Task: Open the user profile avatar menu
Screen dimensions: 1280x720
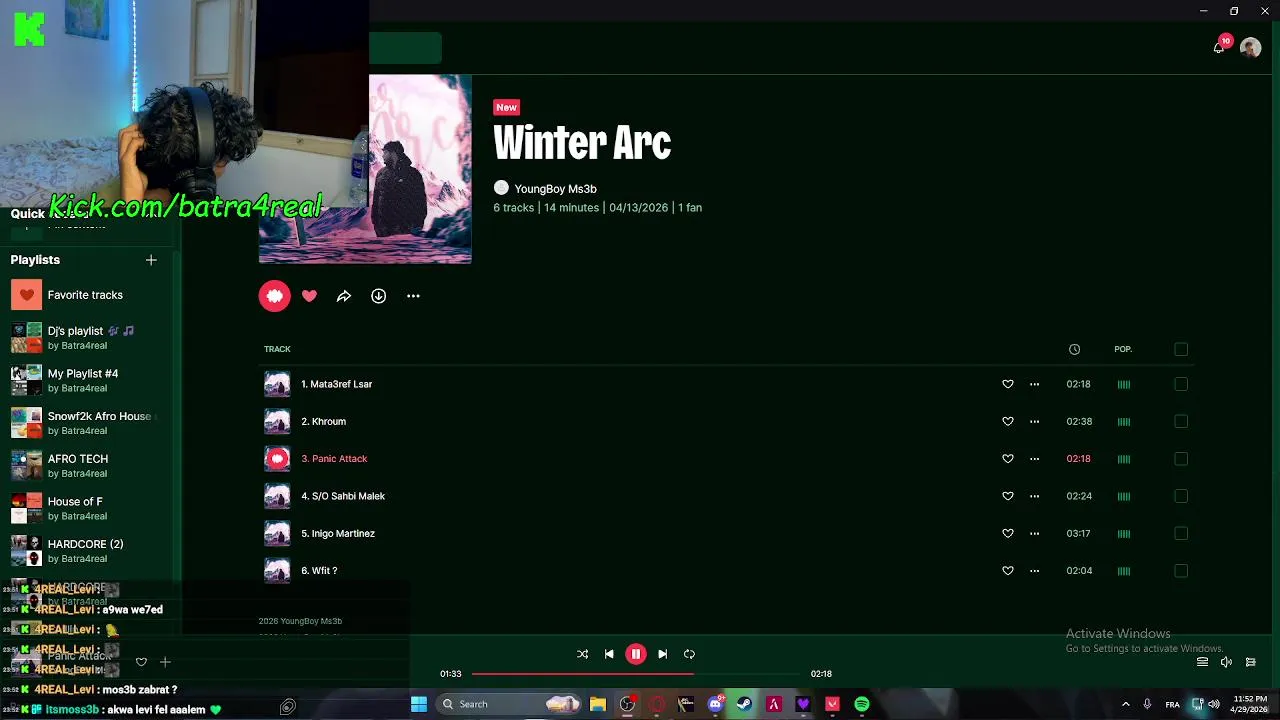Action: pyautogui.click(x=1250, y=47)
